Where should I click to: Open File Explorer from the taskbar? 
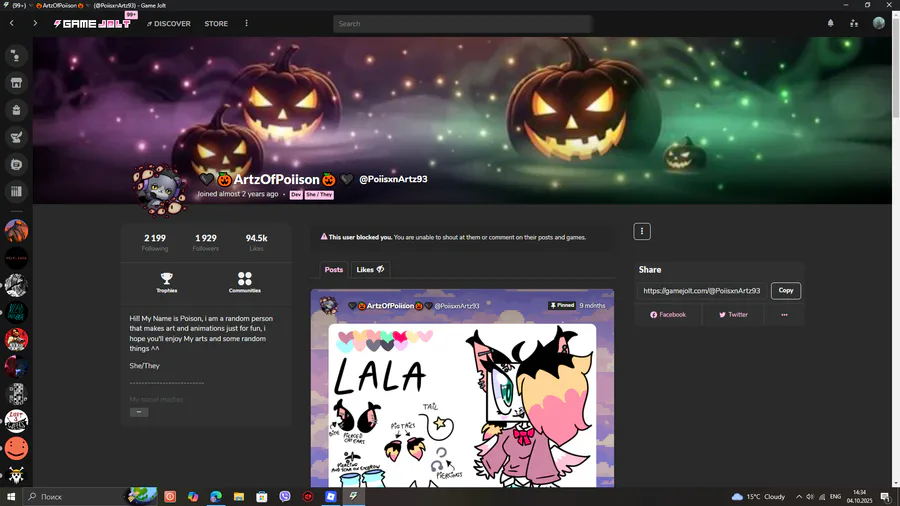(239, 496)
